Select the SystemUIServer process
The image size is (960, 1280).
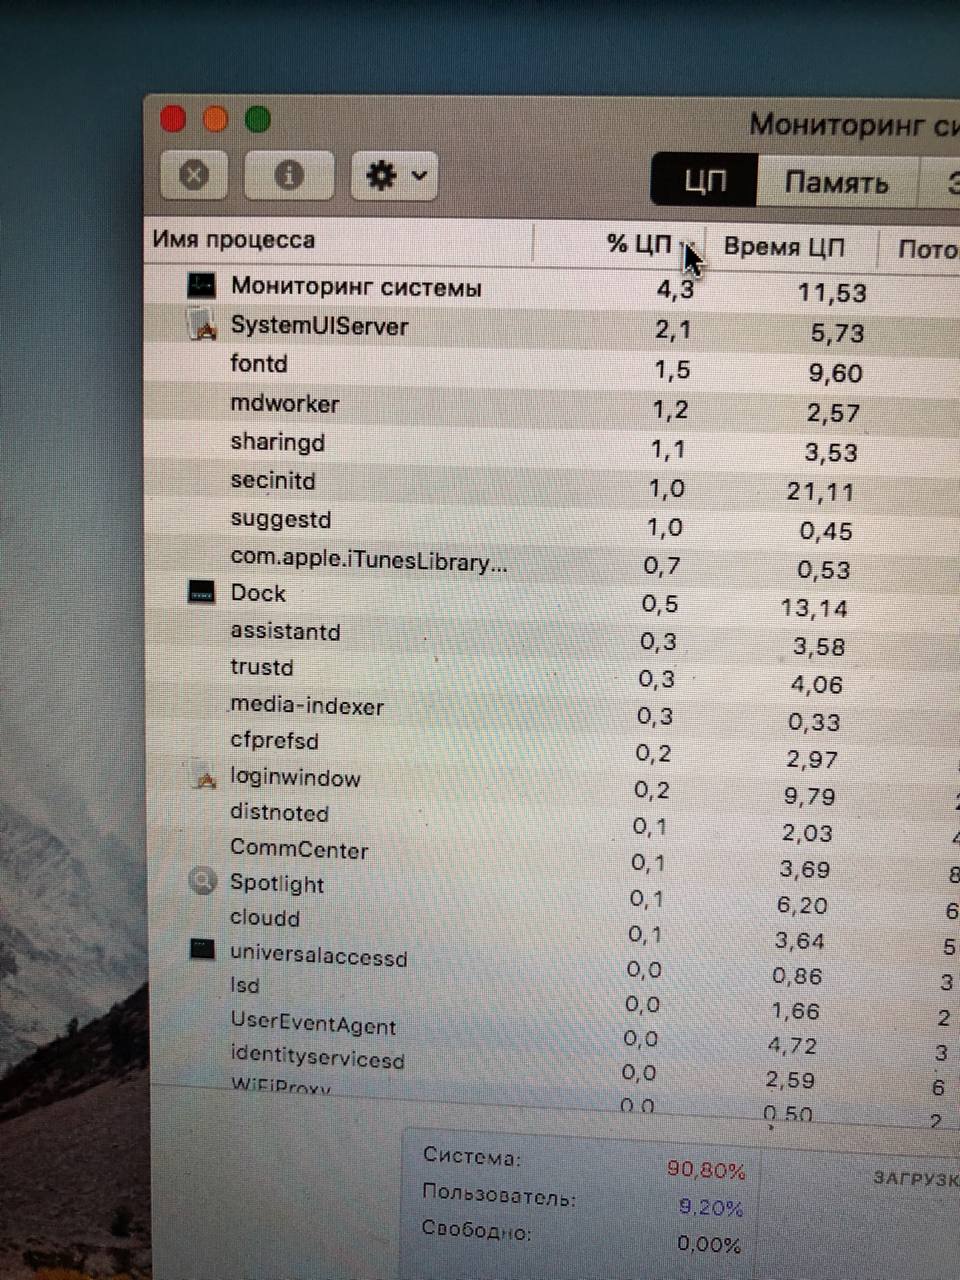[x=319, y=326]
